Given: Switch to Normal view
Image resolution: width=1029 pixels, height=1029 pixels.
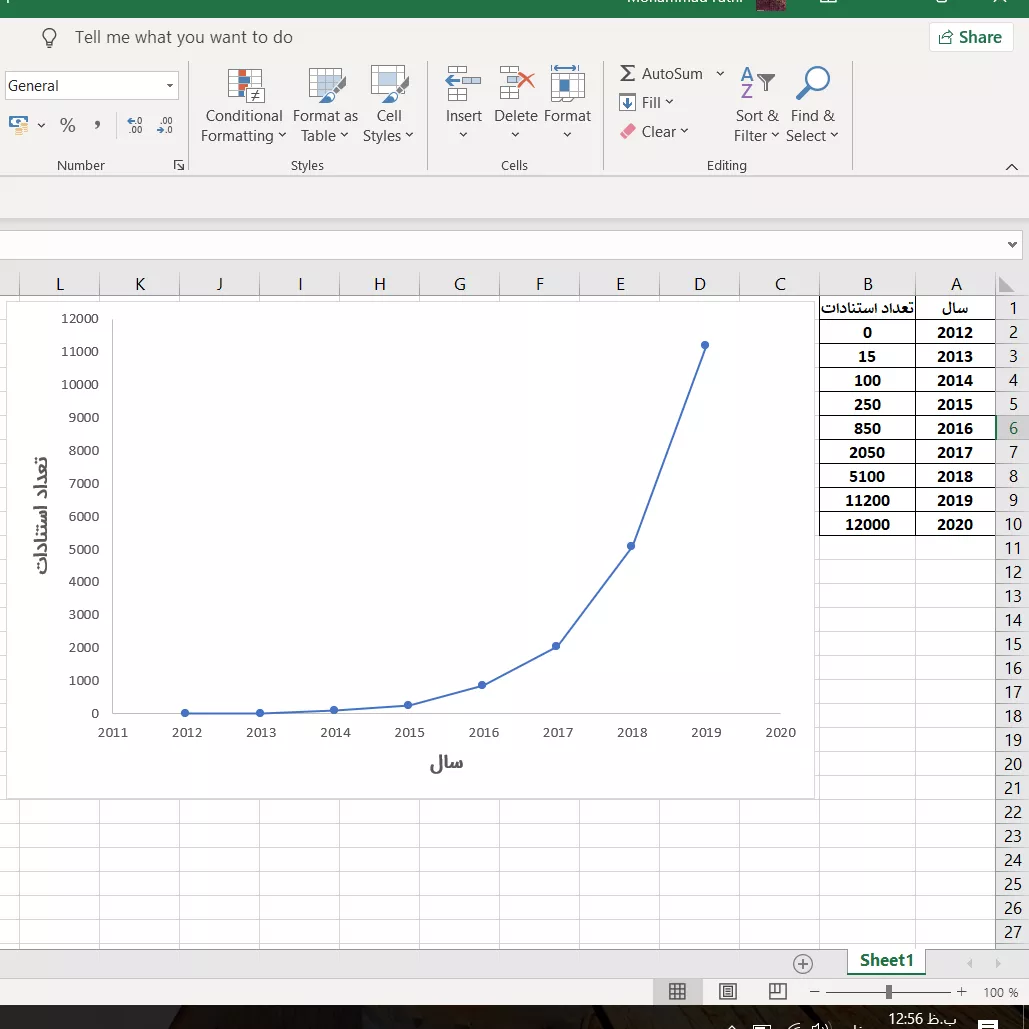Looking at the screenshot, I should [677, 991].
